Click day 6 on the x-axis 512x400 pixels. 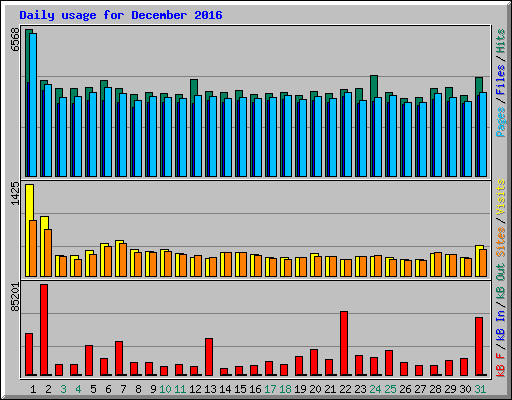[x=108, y=389]
